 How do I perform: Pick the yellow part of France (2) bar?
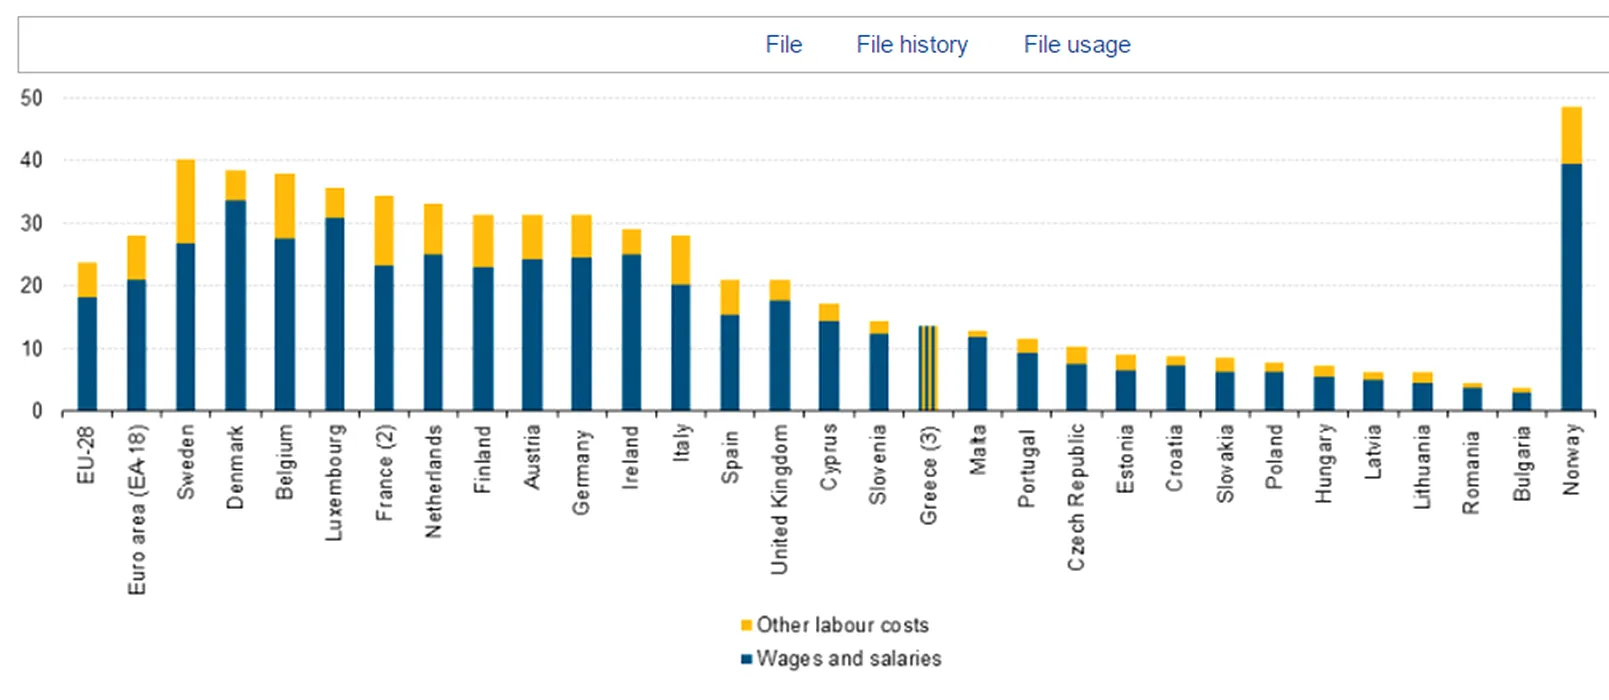pos(383,230)
